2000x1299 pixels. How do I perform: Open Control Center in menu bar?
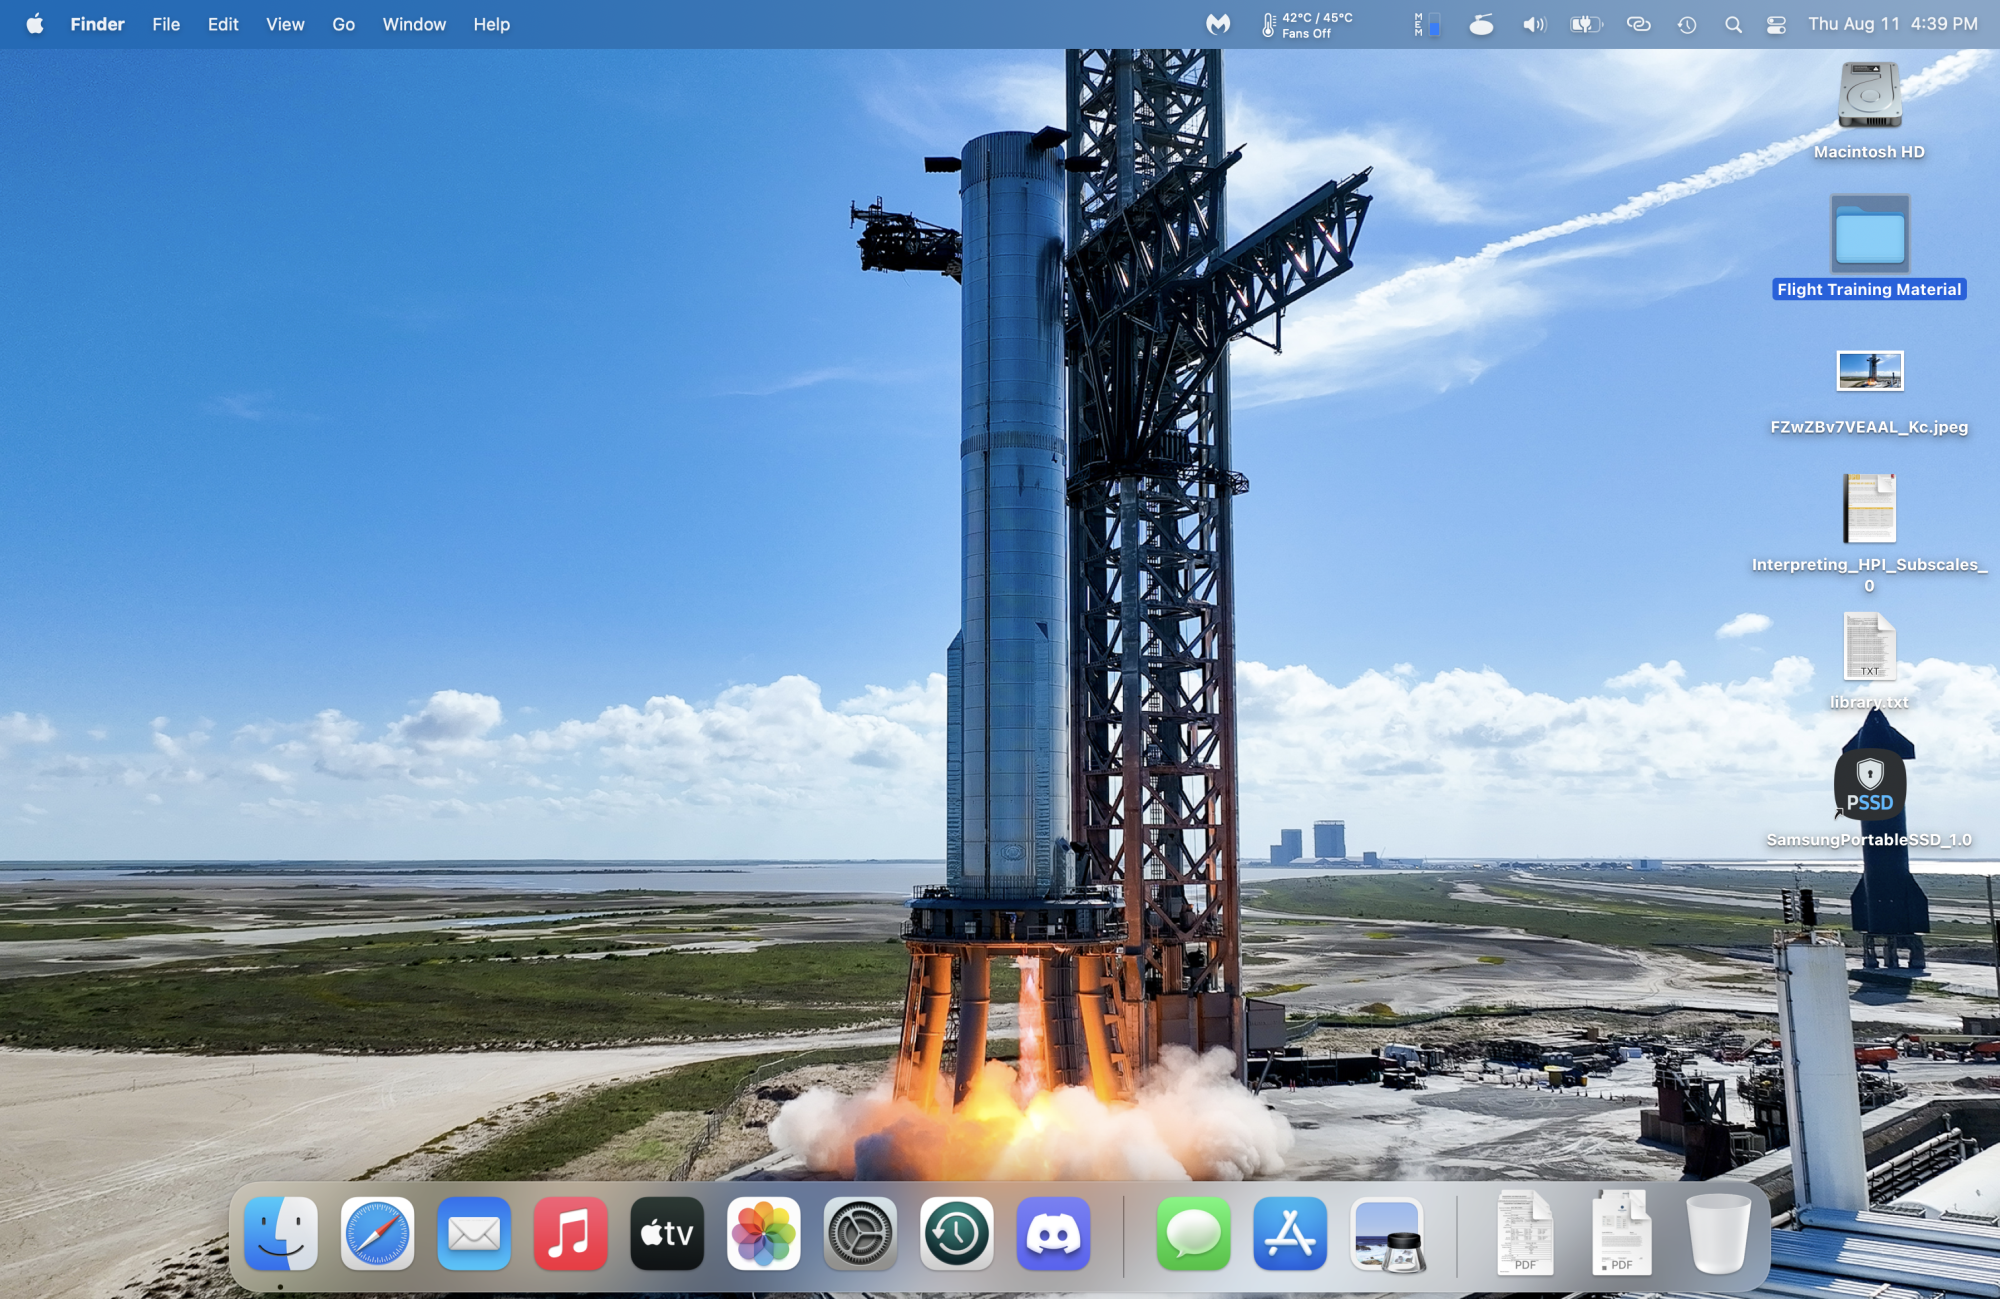point(1776,25)
